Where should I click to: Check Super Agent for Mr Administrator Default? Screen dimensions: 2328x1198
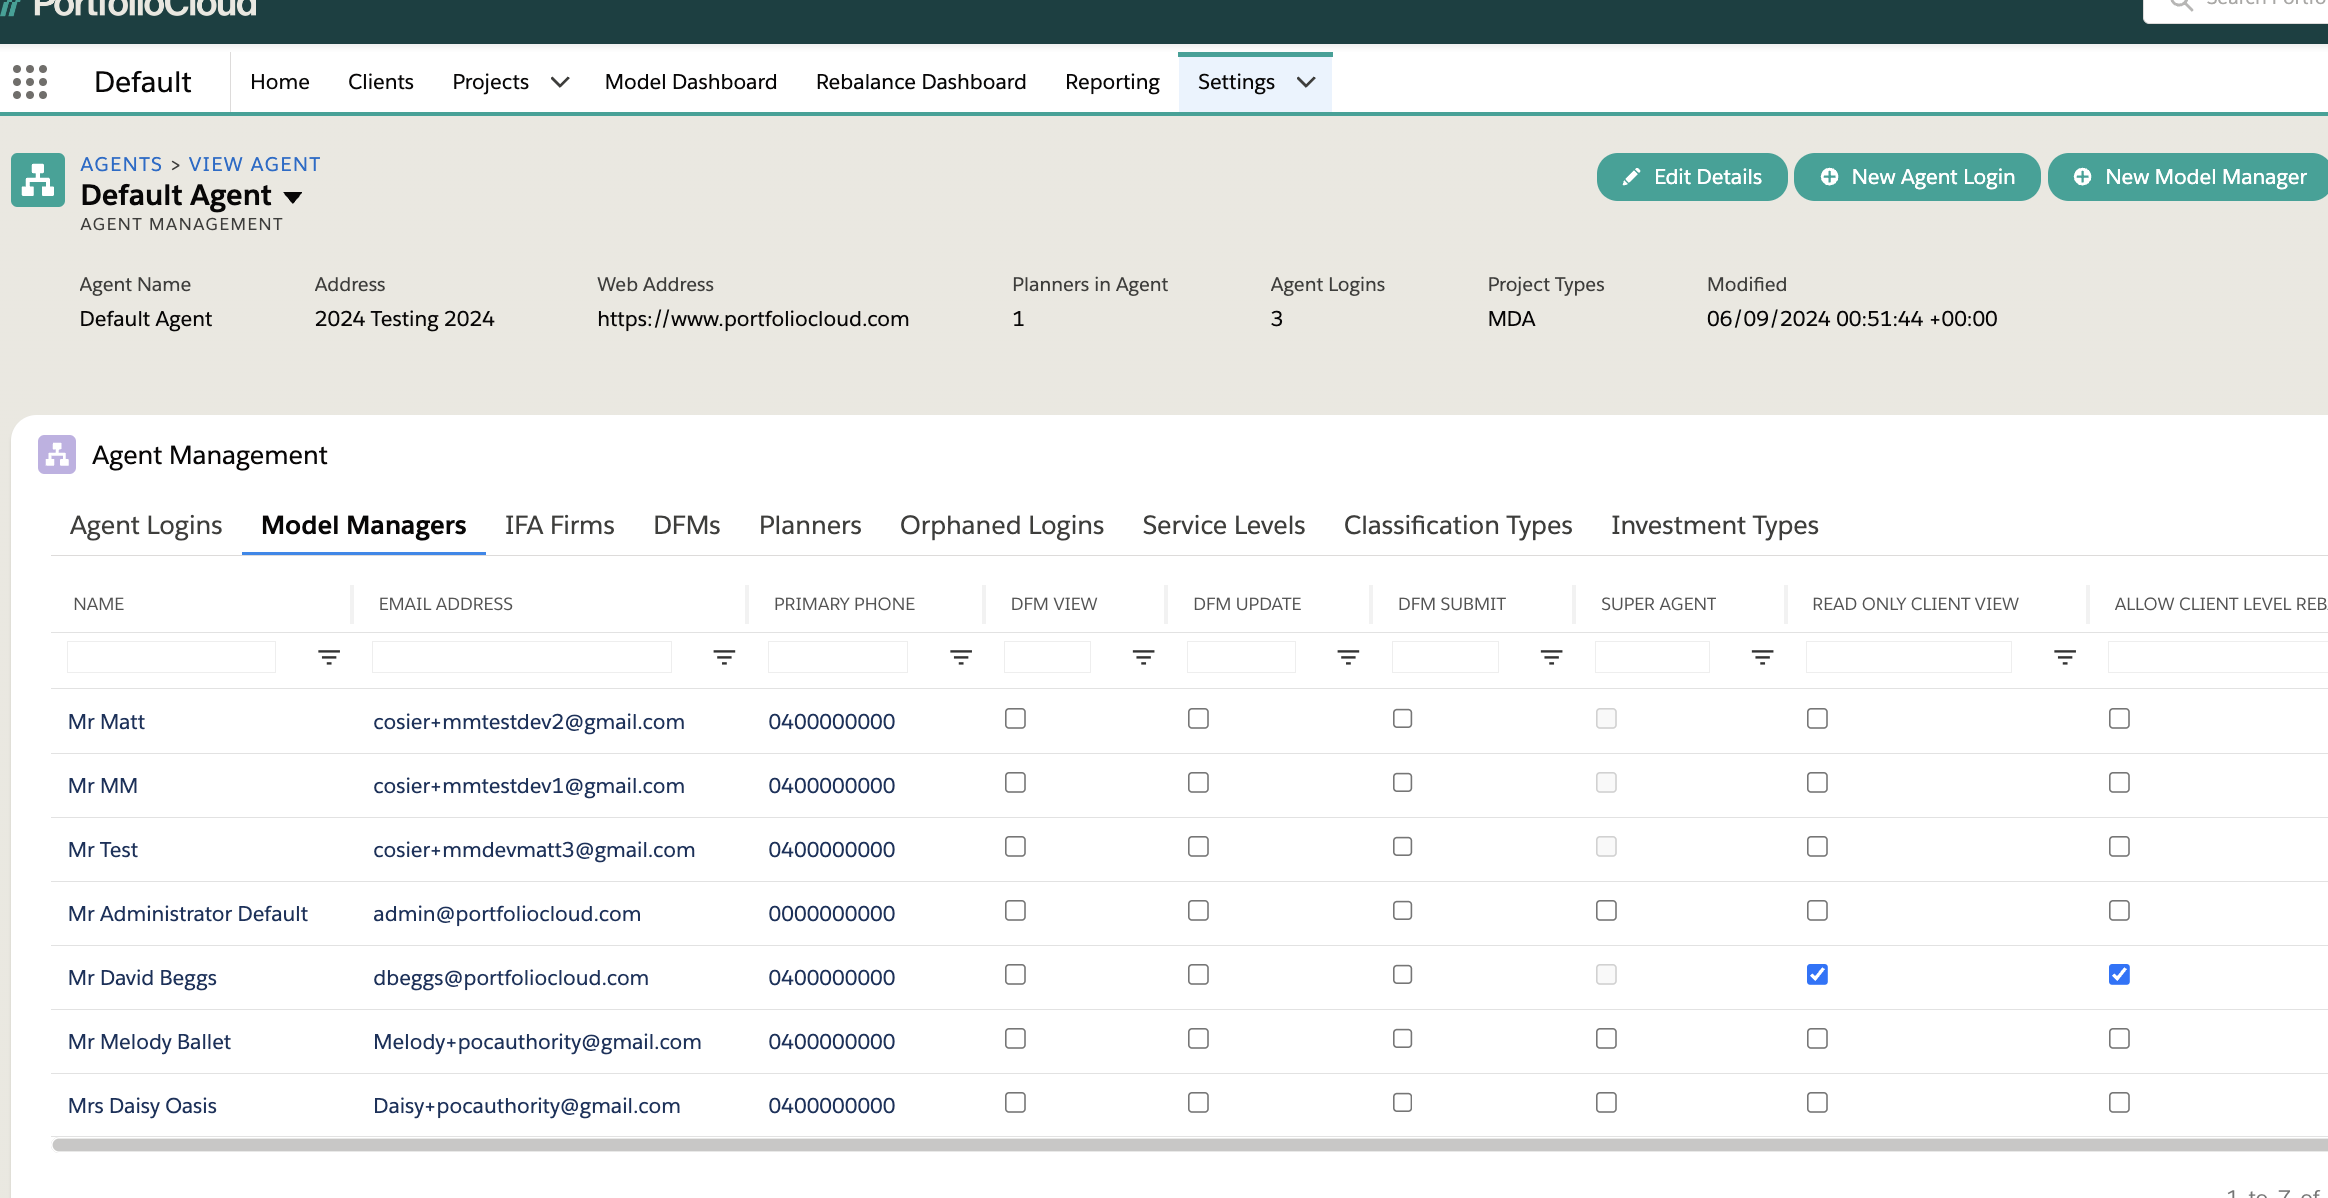(1606, 911)
